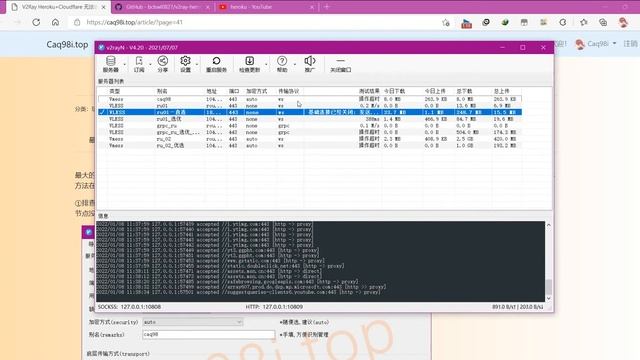Sort server list by Alias (别名) column
Viewport: 640px width, 360px height.
coord(162,91)
